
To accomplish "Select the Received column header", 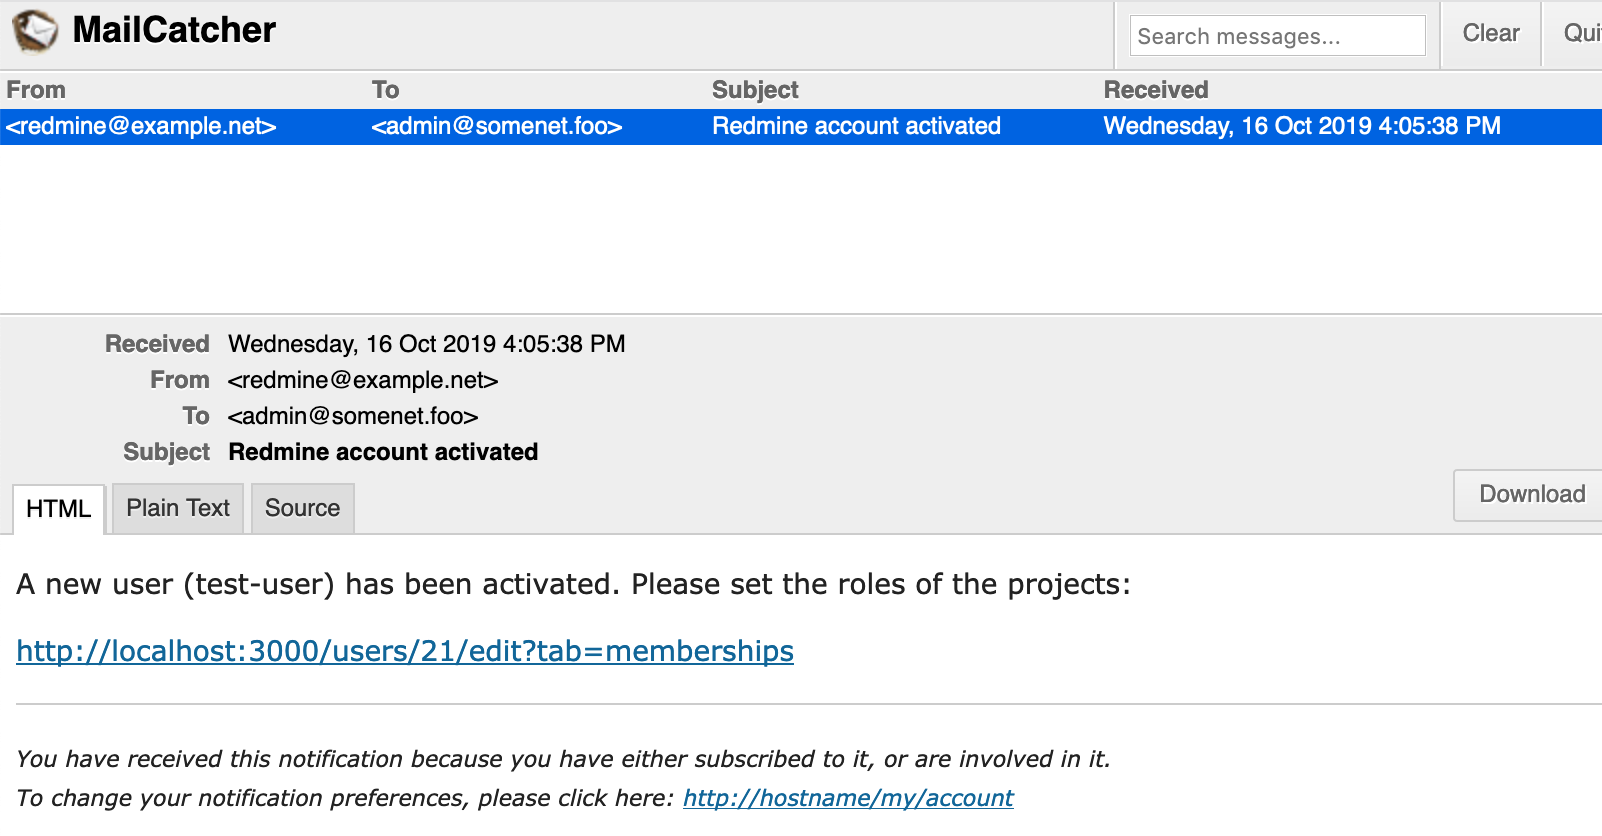I will pyautogui.click(x=1156, y=90).
